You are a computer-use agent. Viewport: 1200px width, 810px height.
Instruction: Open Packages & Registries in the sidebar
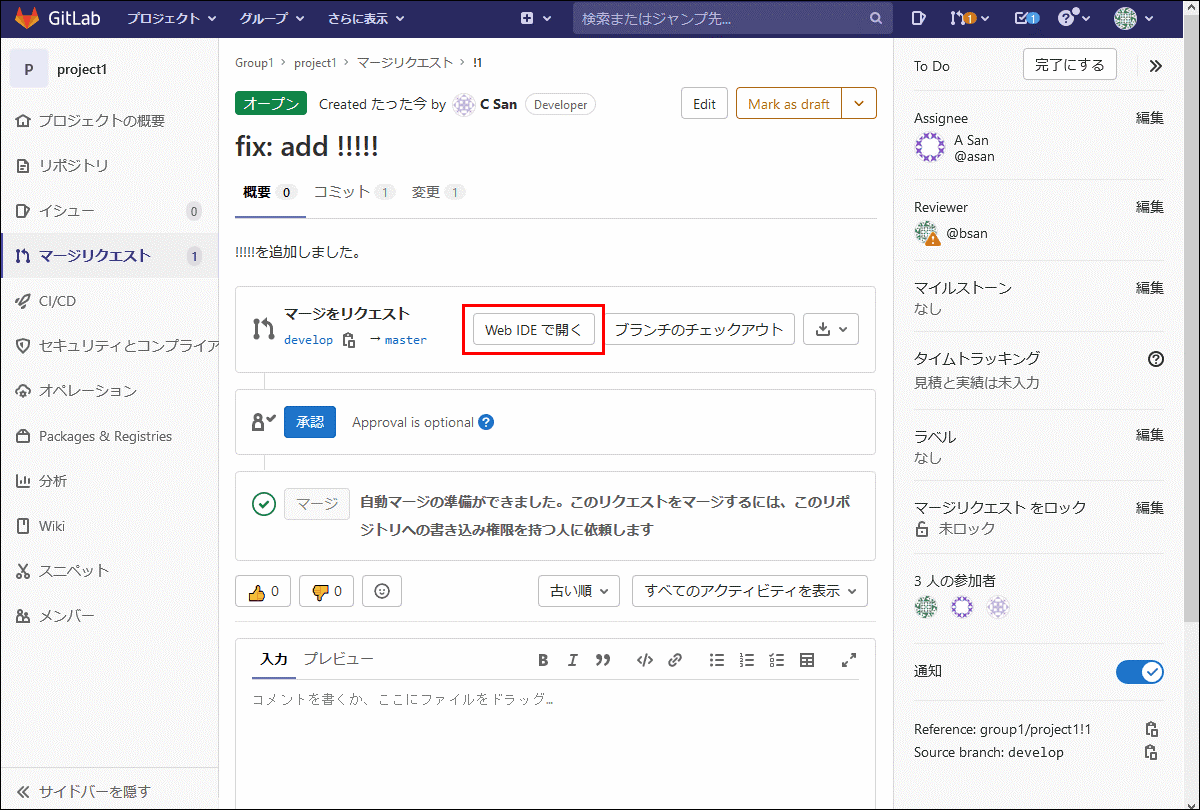click(109, 436)
